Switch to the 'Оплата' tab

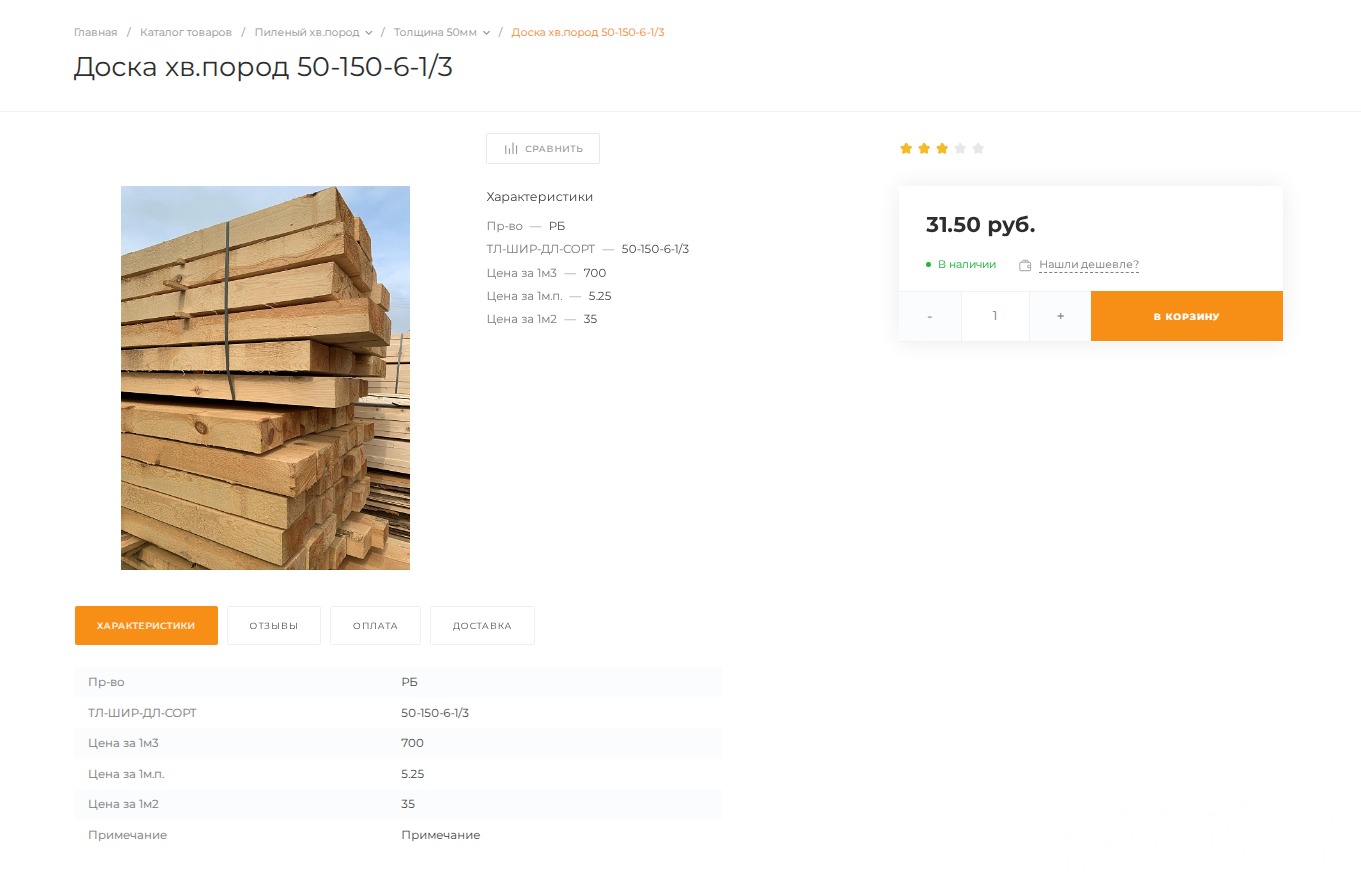click(x=375, y=626)
